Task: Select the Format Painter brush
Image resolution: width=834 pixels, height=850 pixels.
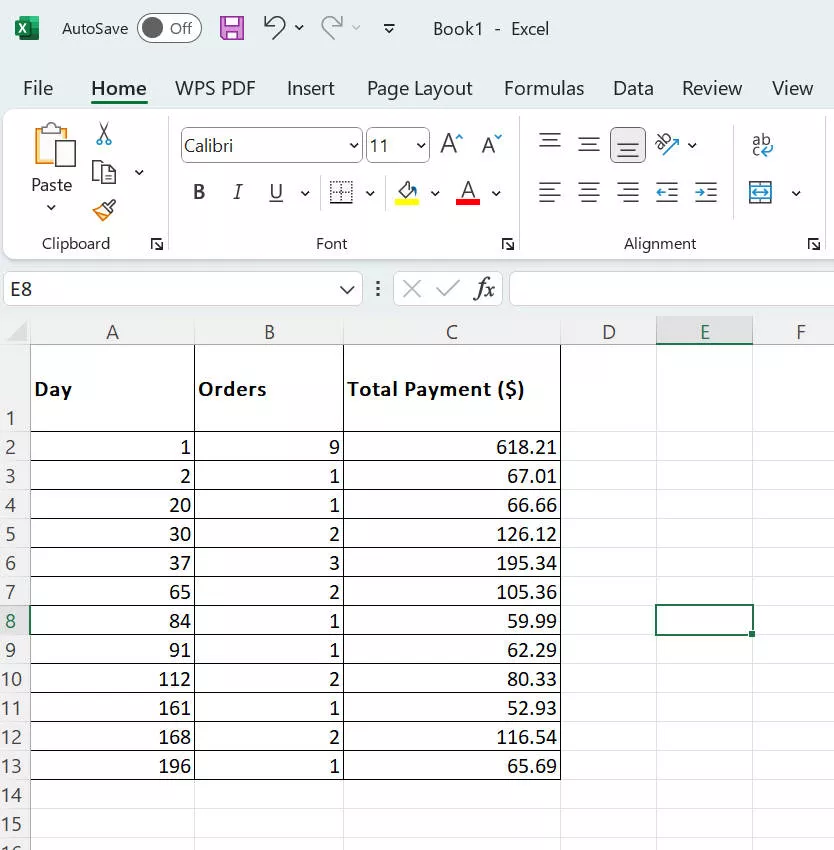Action: (x=104, y=210)
